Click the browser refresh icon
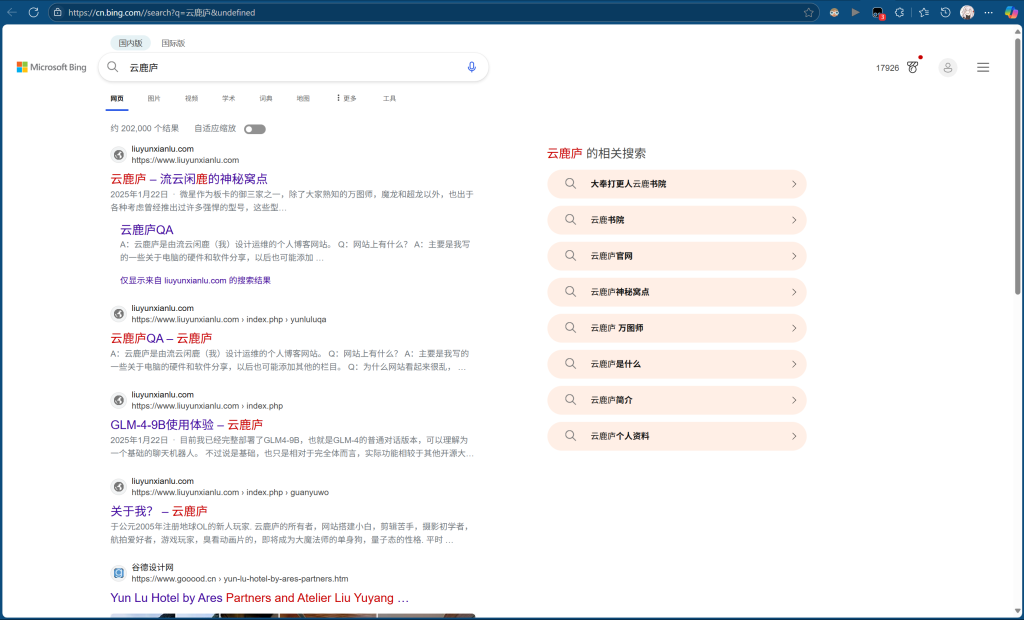This screenshot has height=620, width=1024. click(33, 12)
